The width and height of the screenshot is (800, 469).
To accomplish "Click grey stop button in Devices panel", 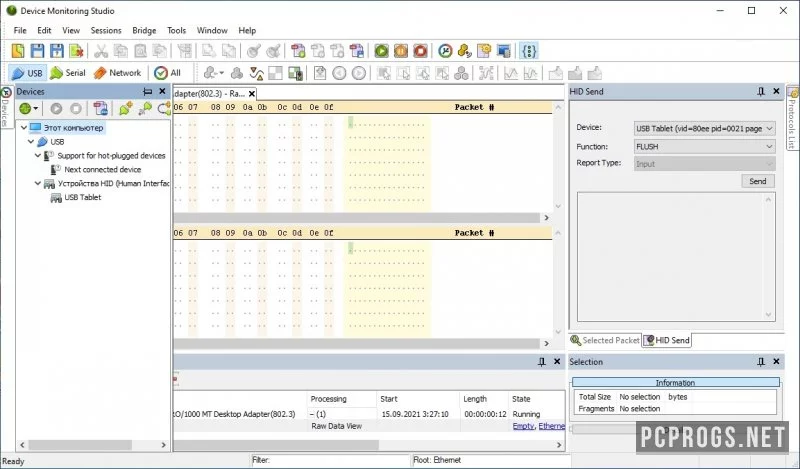I will coord(76,108).
